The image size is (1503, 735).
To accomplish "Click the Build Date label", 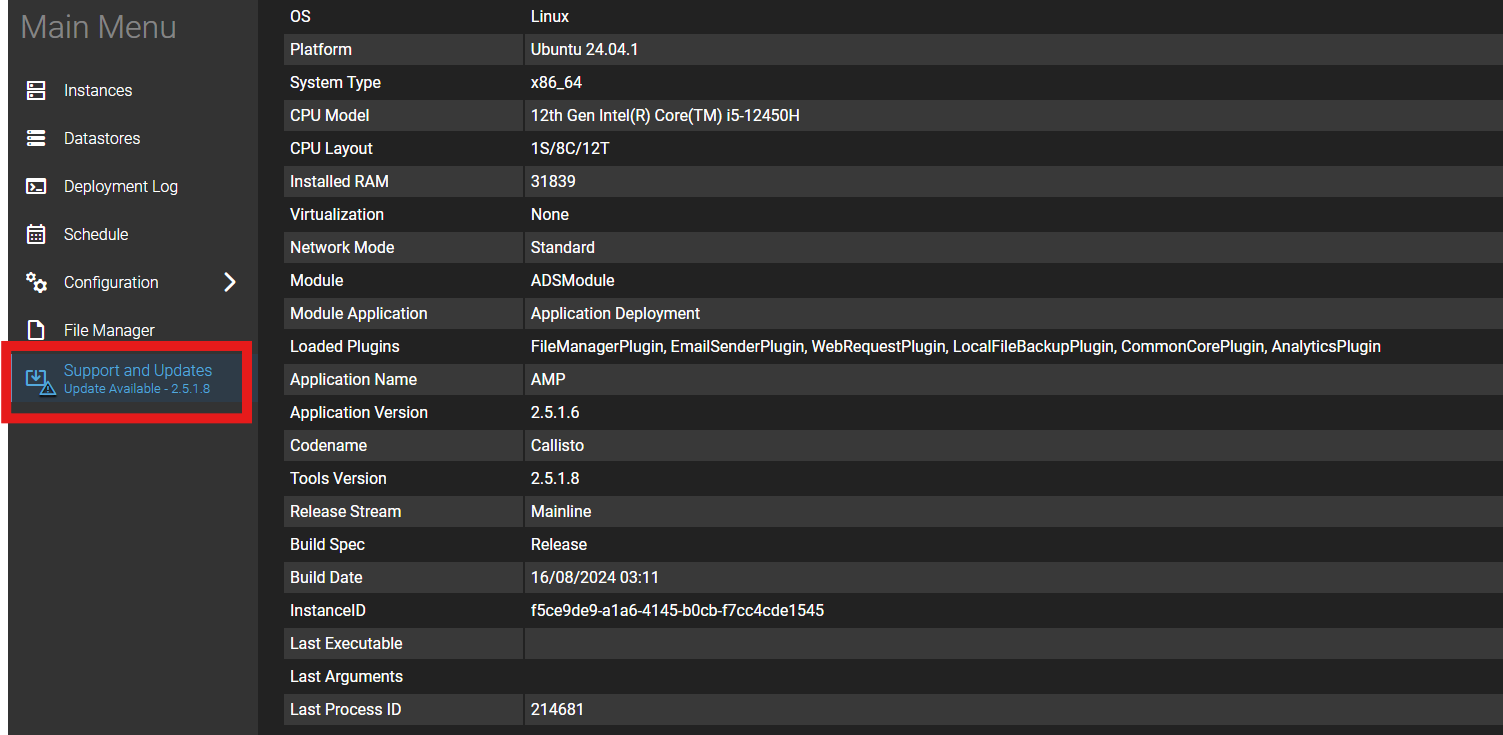I will (x=326, y=578).
